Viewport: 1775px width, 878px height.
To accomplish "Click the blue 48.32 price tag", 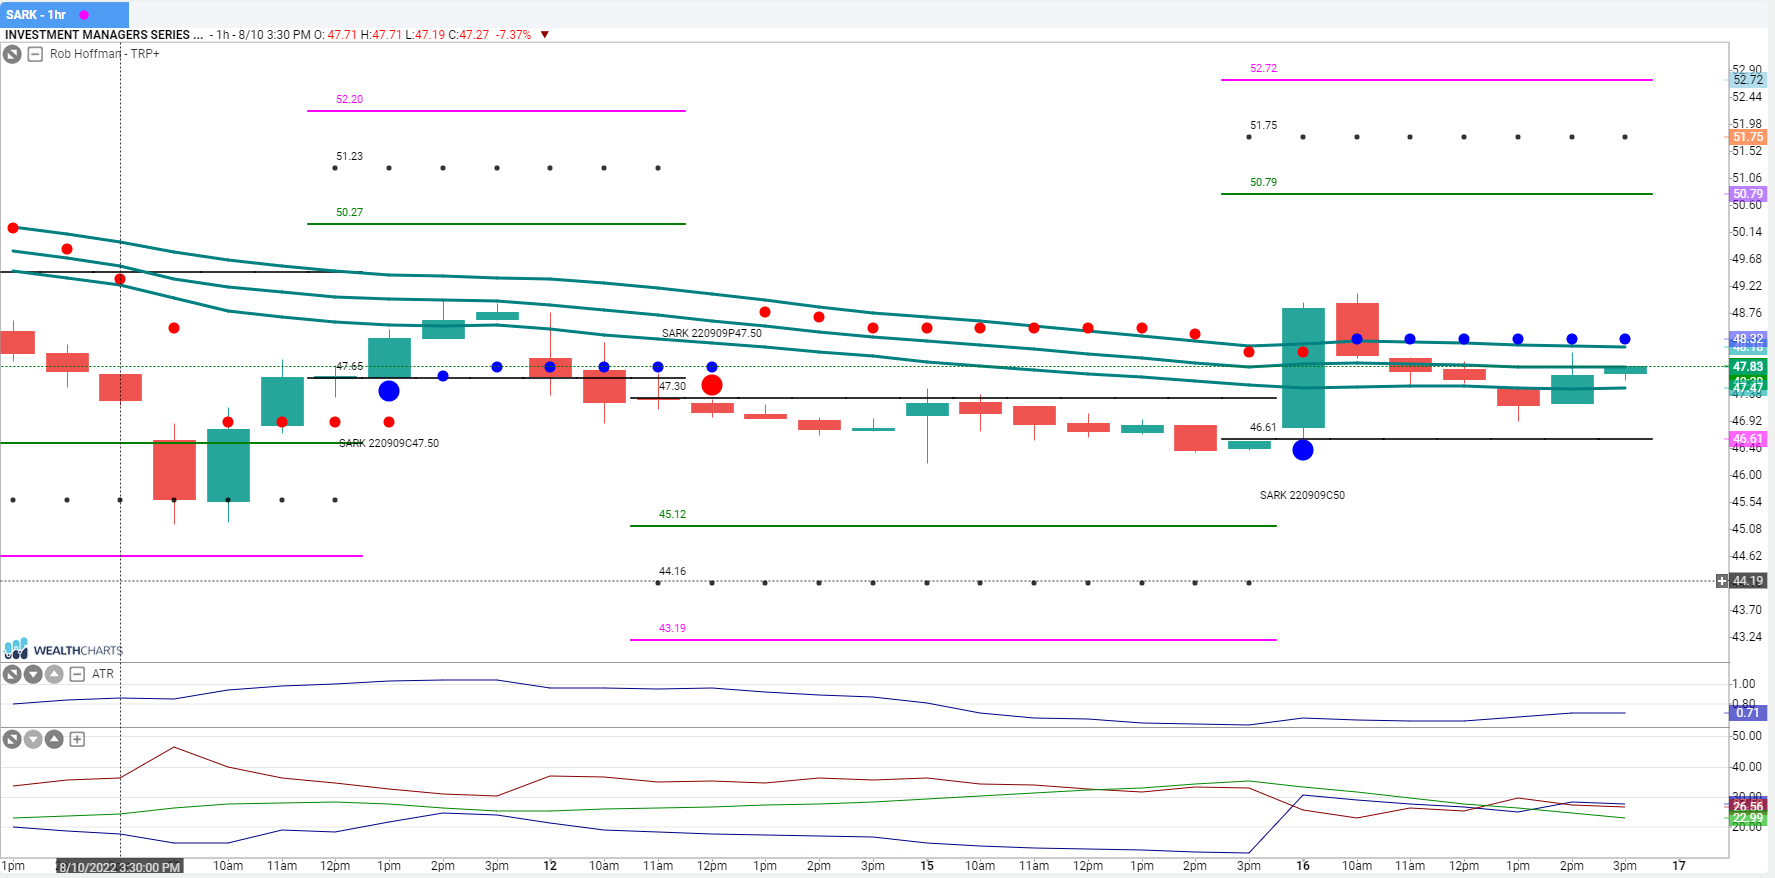I will coord(1748,339).
